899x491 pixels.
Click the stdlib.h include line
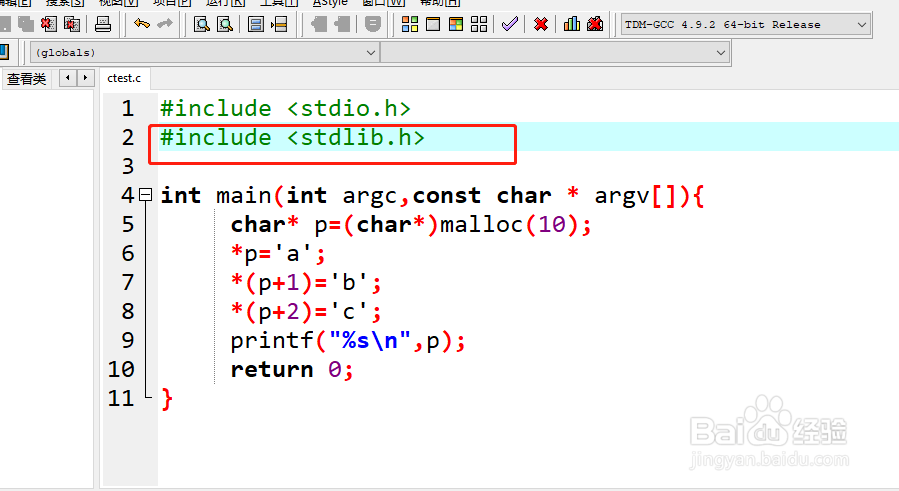(x=292, y=138)
